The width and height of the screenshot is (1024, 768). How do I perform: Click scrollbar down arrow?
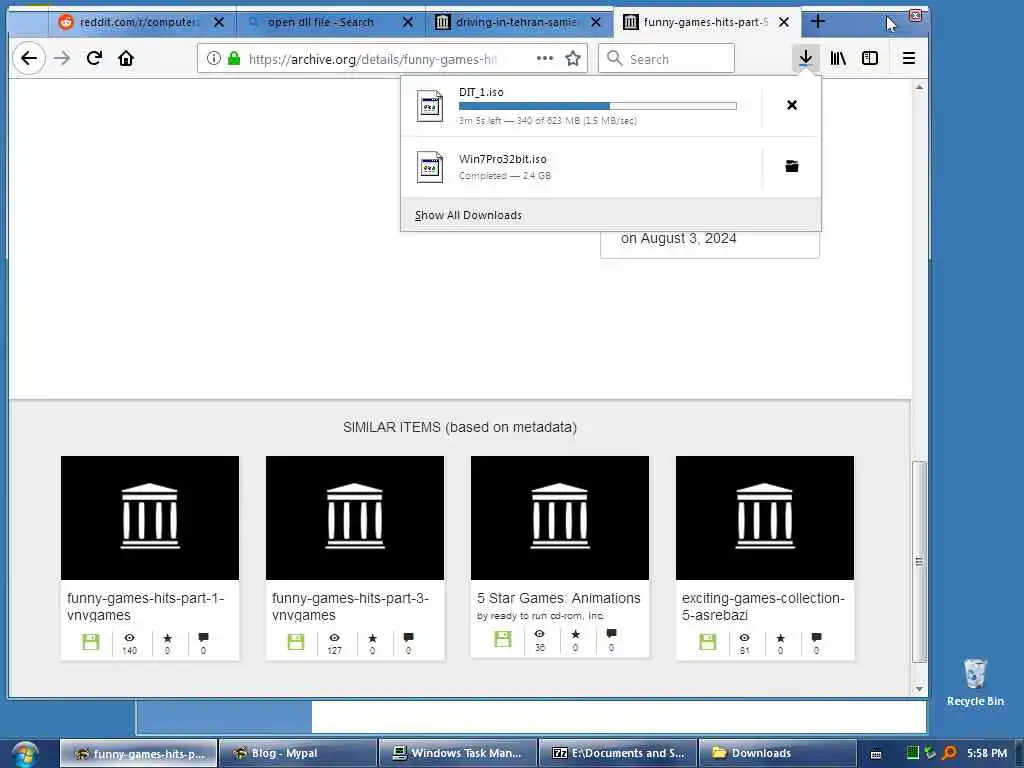[919, 688]
